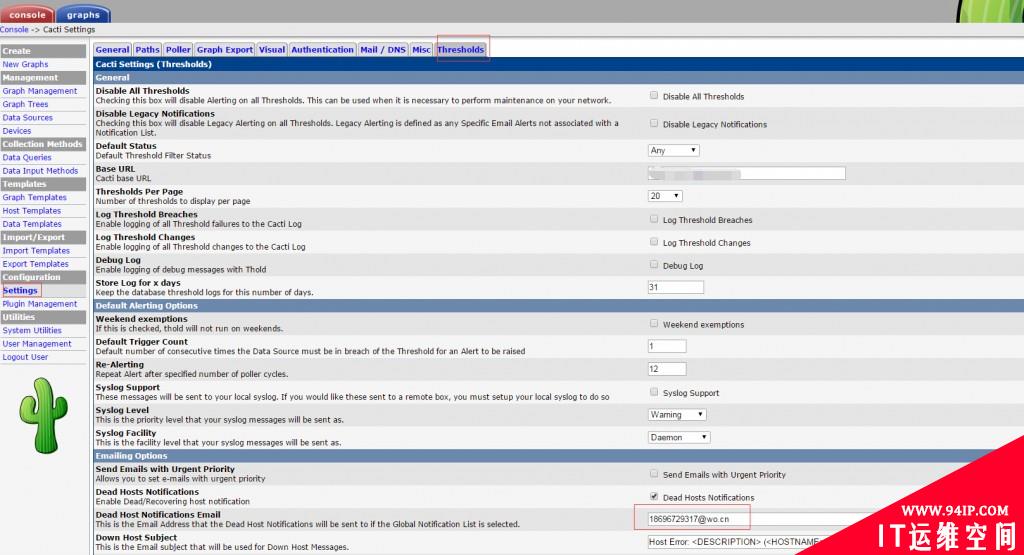Image resolution: width=1024 pixels, height=555 pixels.
Task: Open the Authentication settings tab
Action: click(x=322, y=50)
